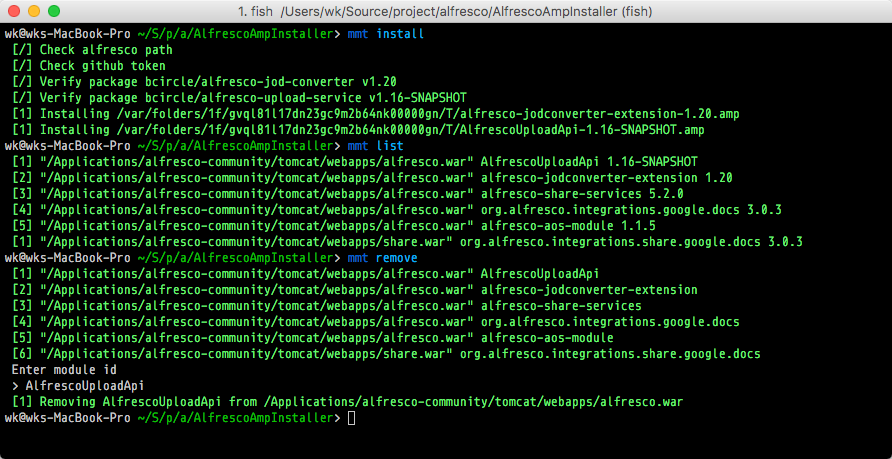Click the typed '> AlfrescoUploadApi' input line
This screenshot has height=459, width=892.
coord(78,386)
